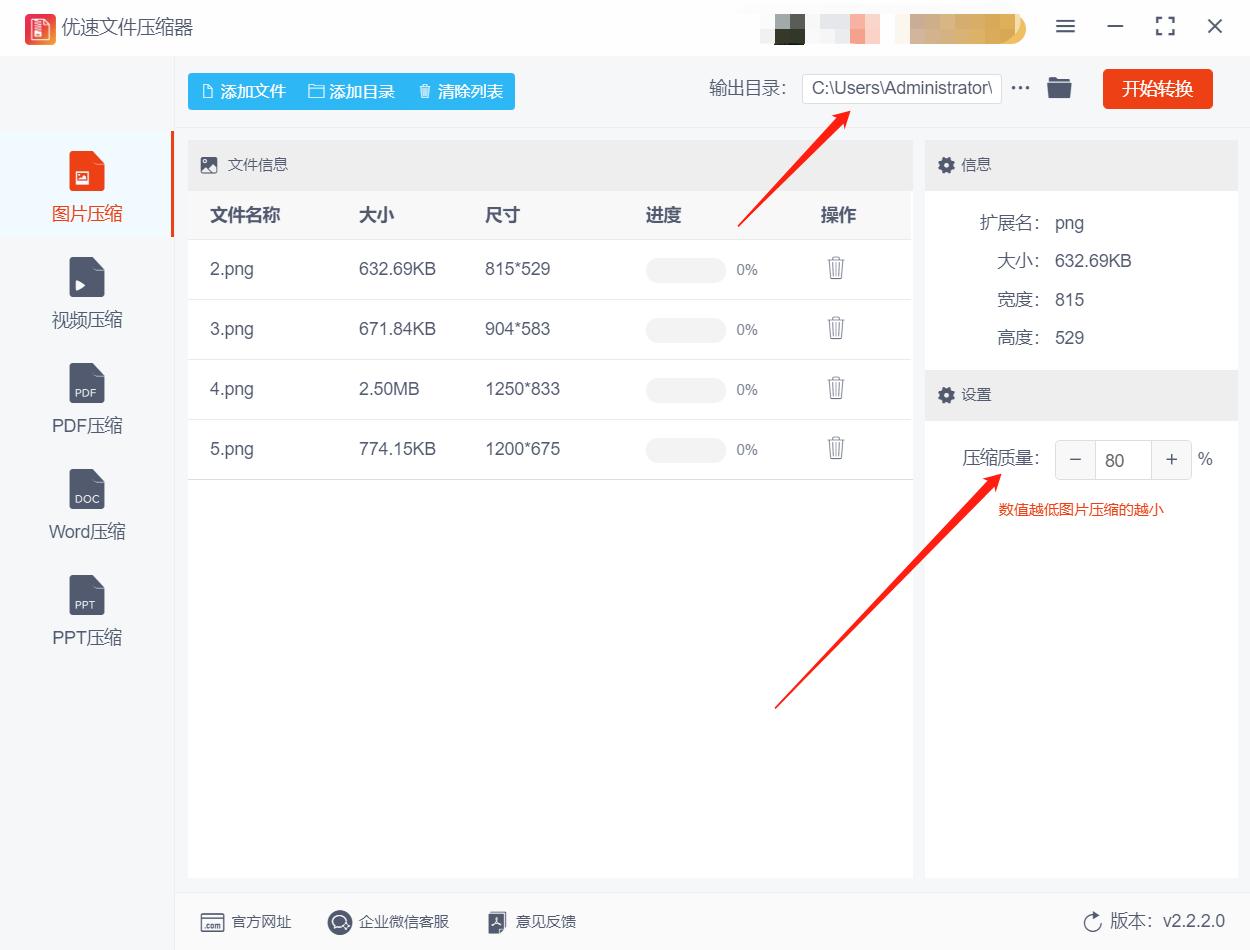Open 官方网址 official website link
The height and width of the screenshot is (950, 1250).
tap(245, 922)
